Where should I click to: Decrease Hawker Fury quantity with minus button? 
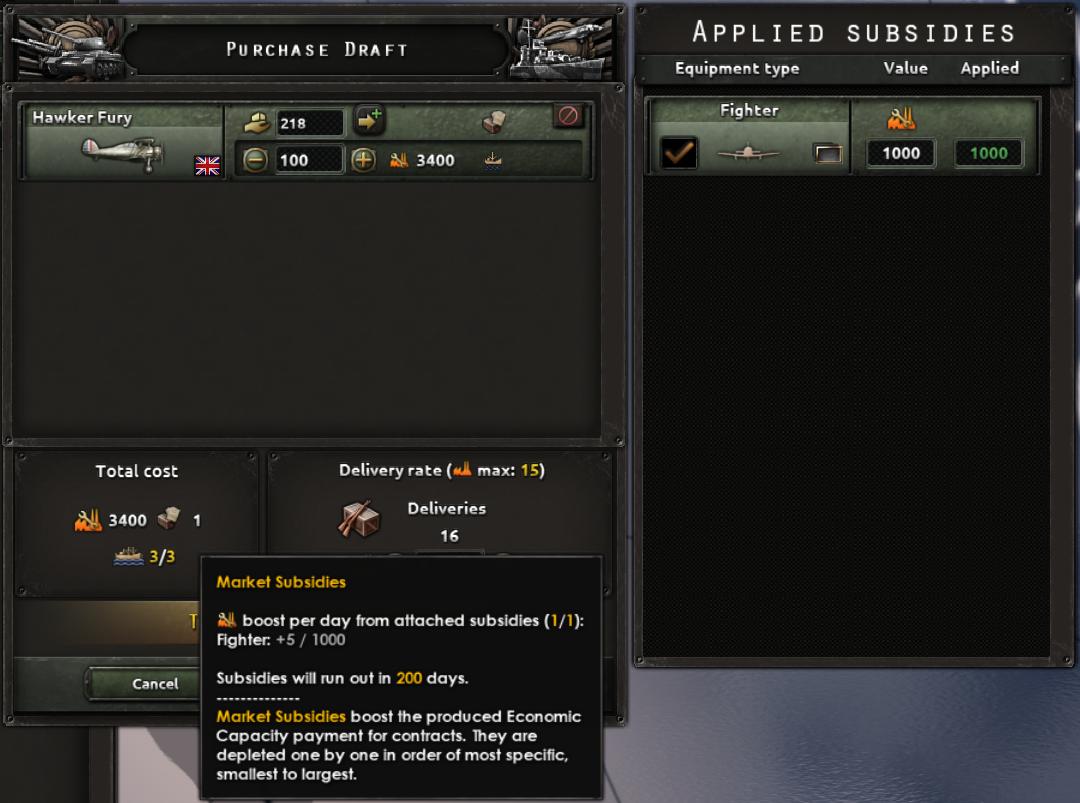point(255,160)
